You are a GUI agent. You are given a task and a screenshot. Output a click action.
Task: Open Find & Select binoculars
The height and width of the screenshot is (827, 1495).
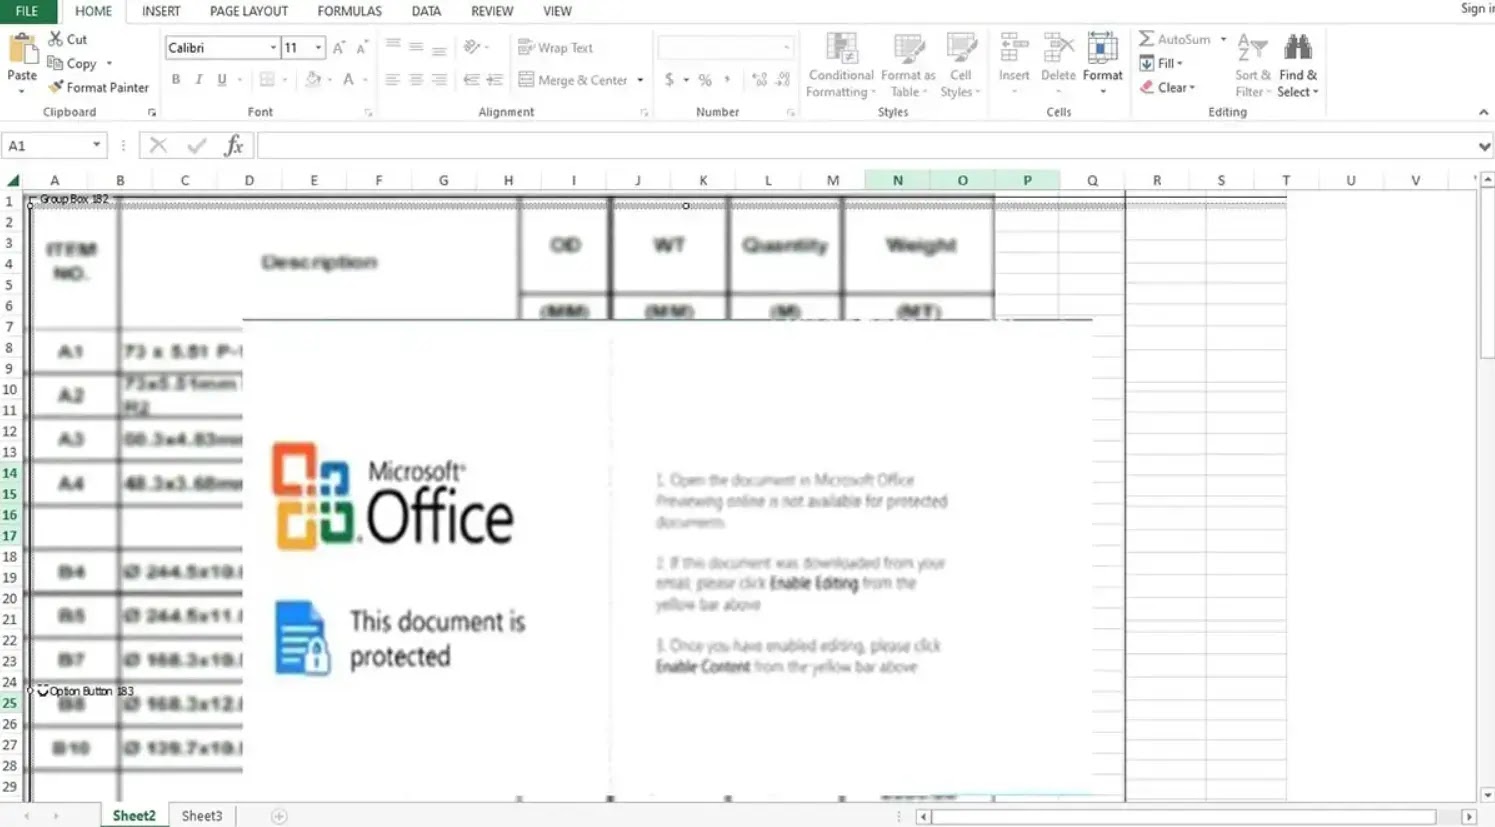pyautogui.click(x=1298, y=65)
